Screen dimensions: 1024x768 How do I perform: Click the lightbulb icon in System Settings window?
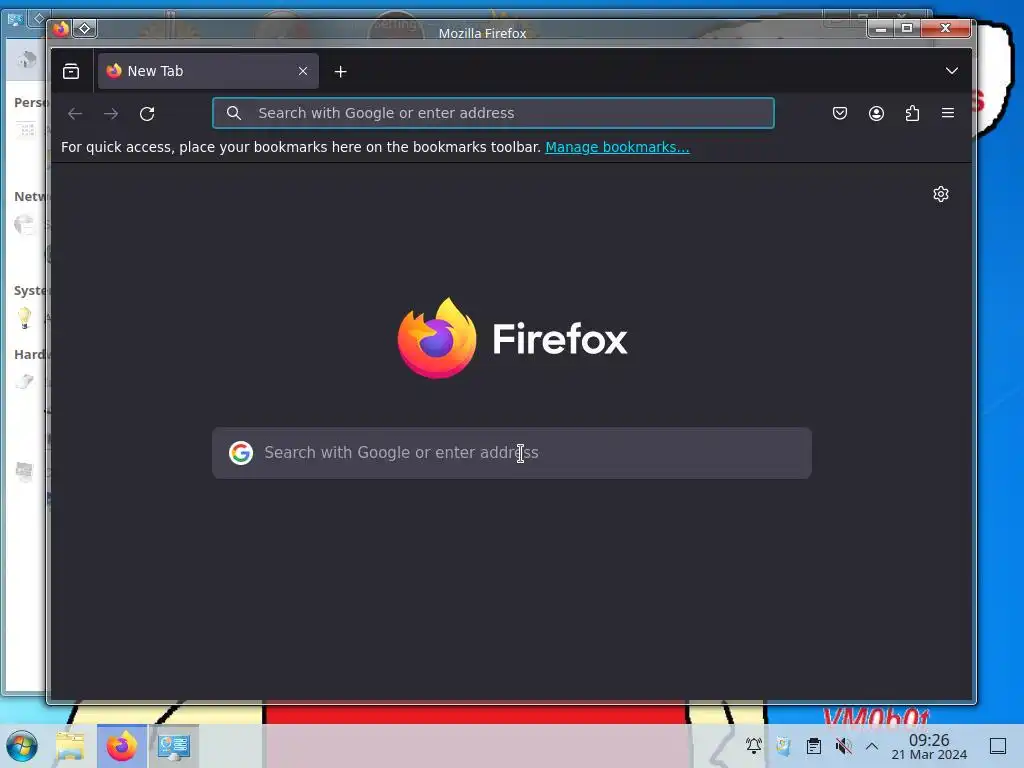click(x=24, y=318)
